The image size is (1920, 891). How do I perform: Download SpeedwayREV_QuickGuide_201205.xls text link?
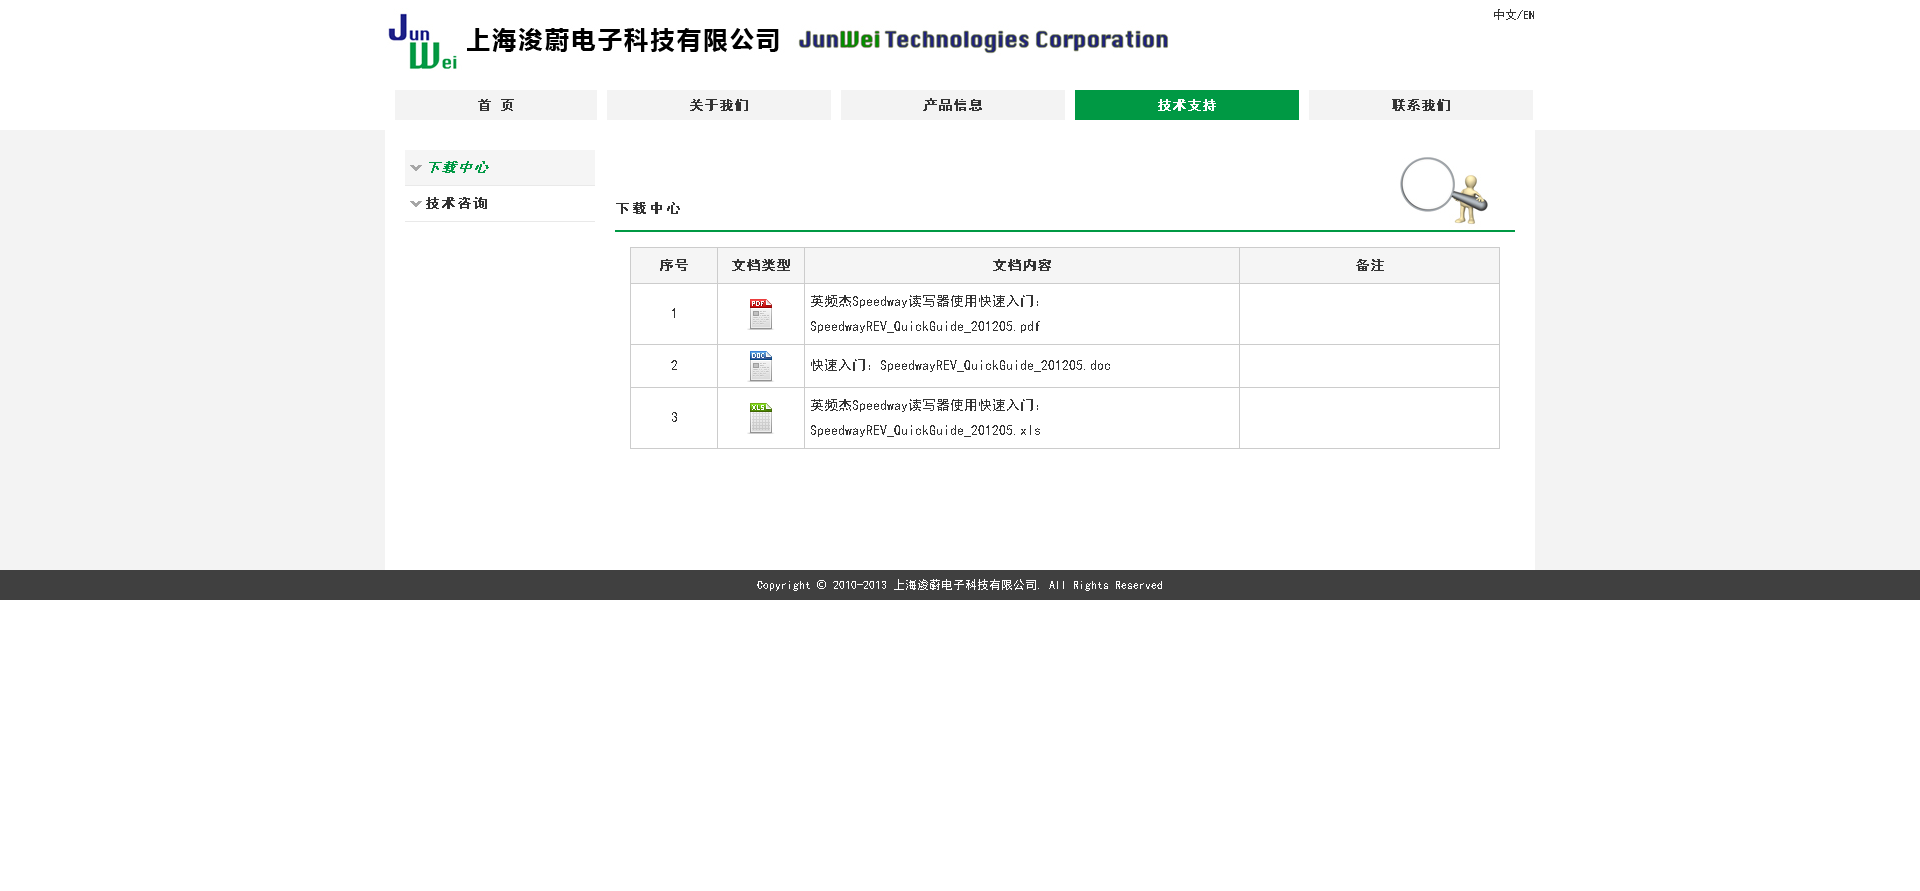coord(924,431)
